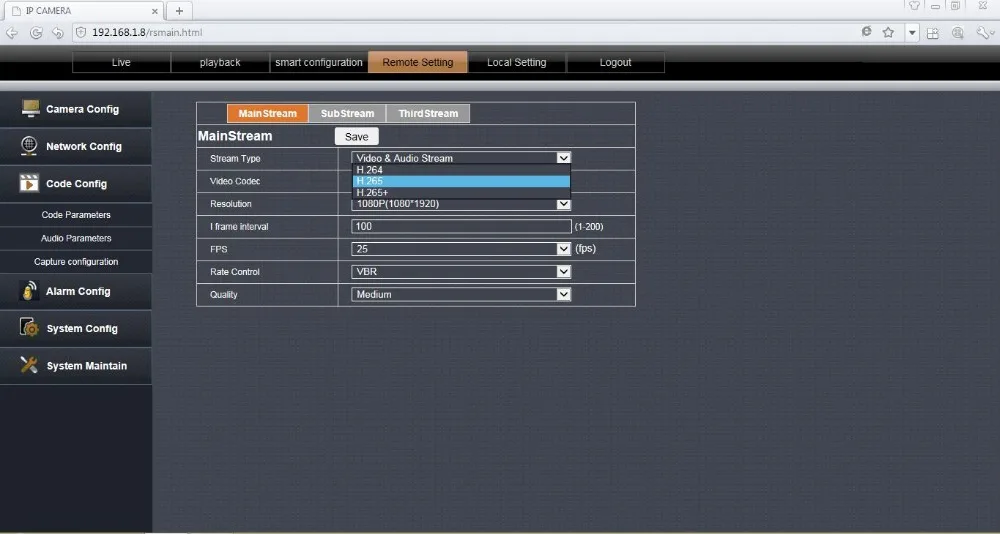
Task: Click the (fps) unit label
Action: tap(585, 248)
